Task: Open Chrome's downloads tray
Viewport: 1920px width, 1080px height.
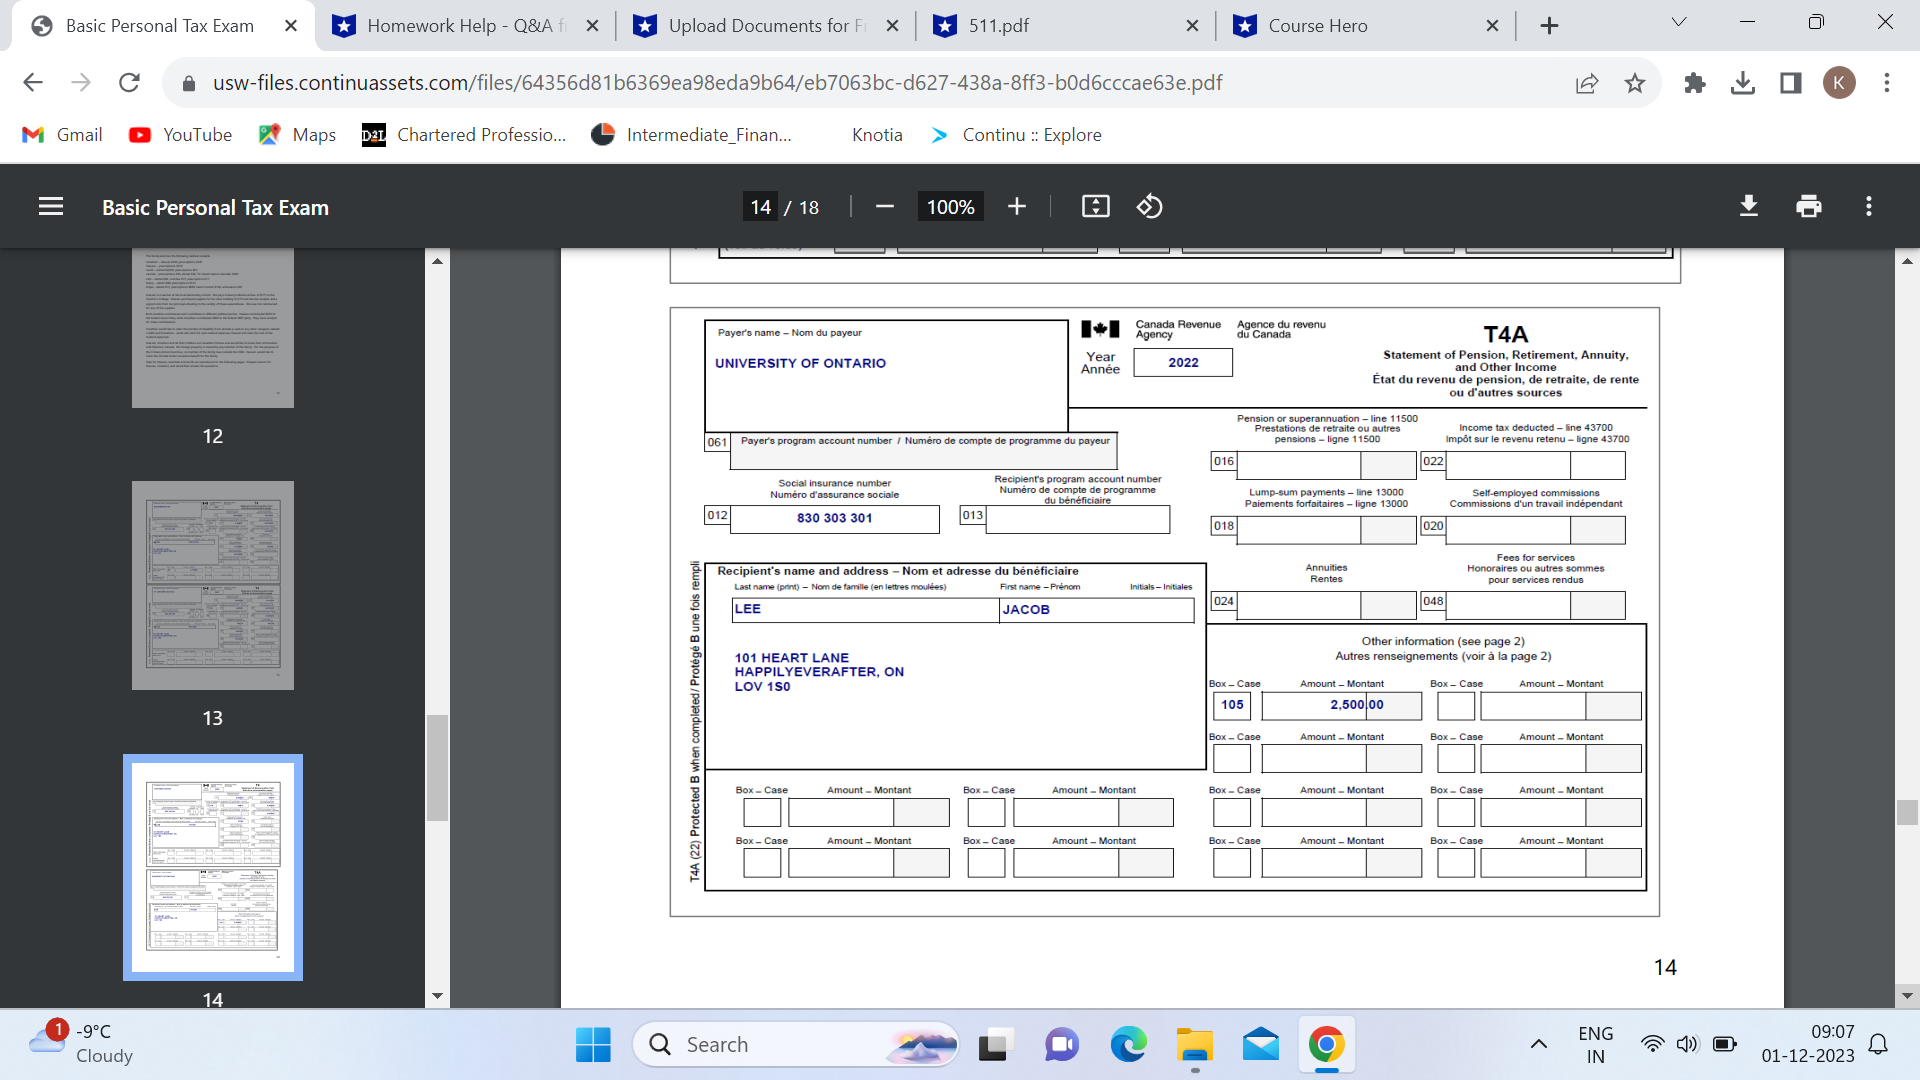Action: 1743,83
